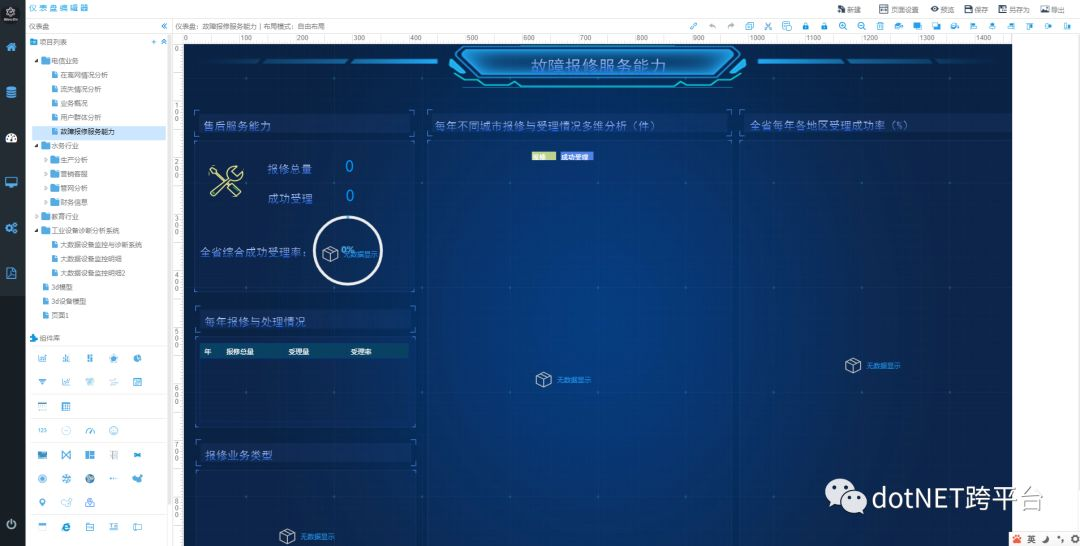
Task: Click the second lock icon in toolbar
Action: (824, 26)
